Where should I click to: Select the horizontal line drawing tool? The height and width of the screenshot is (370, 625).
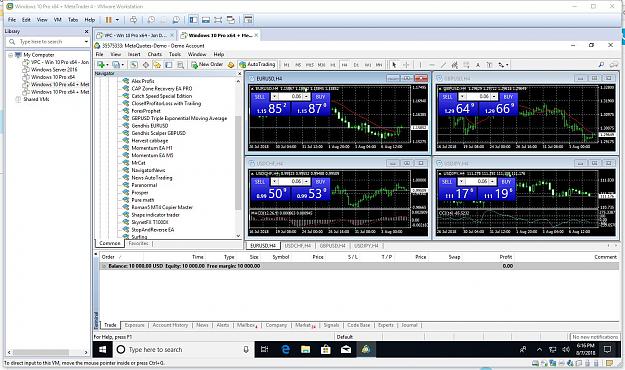point(431,65)
